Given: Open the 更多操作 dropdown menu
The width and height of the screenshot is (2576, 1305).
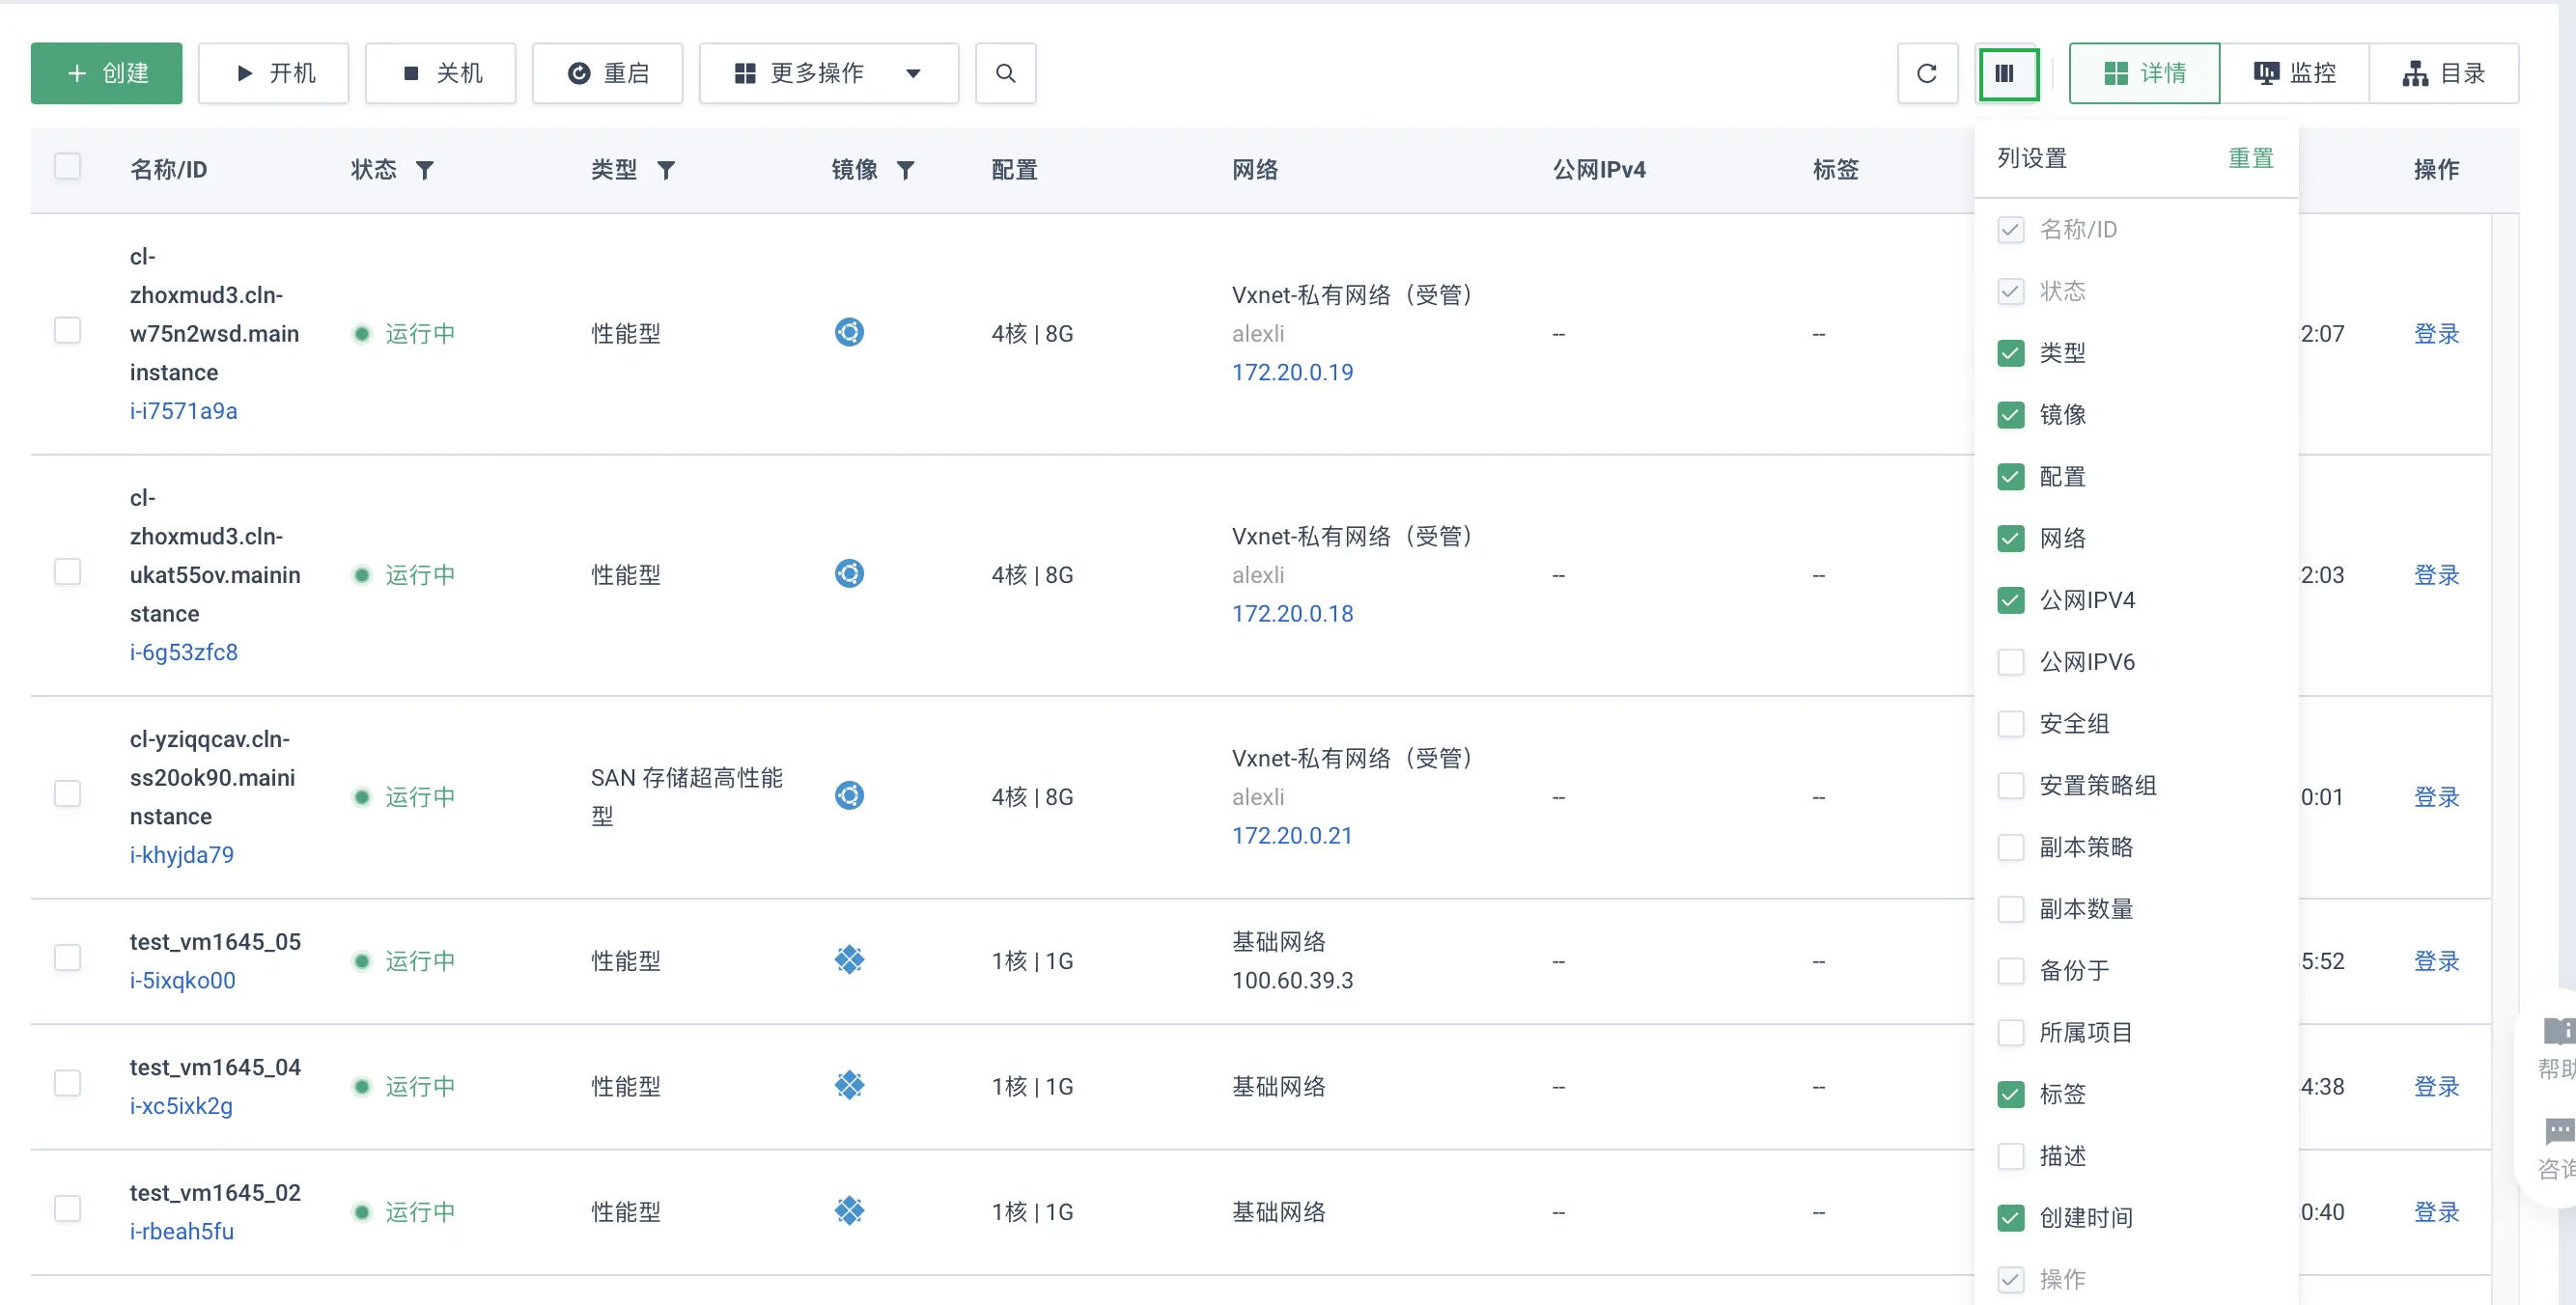Looking at the screenshot, I should click(x=828, y=73).
